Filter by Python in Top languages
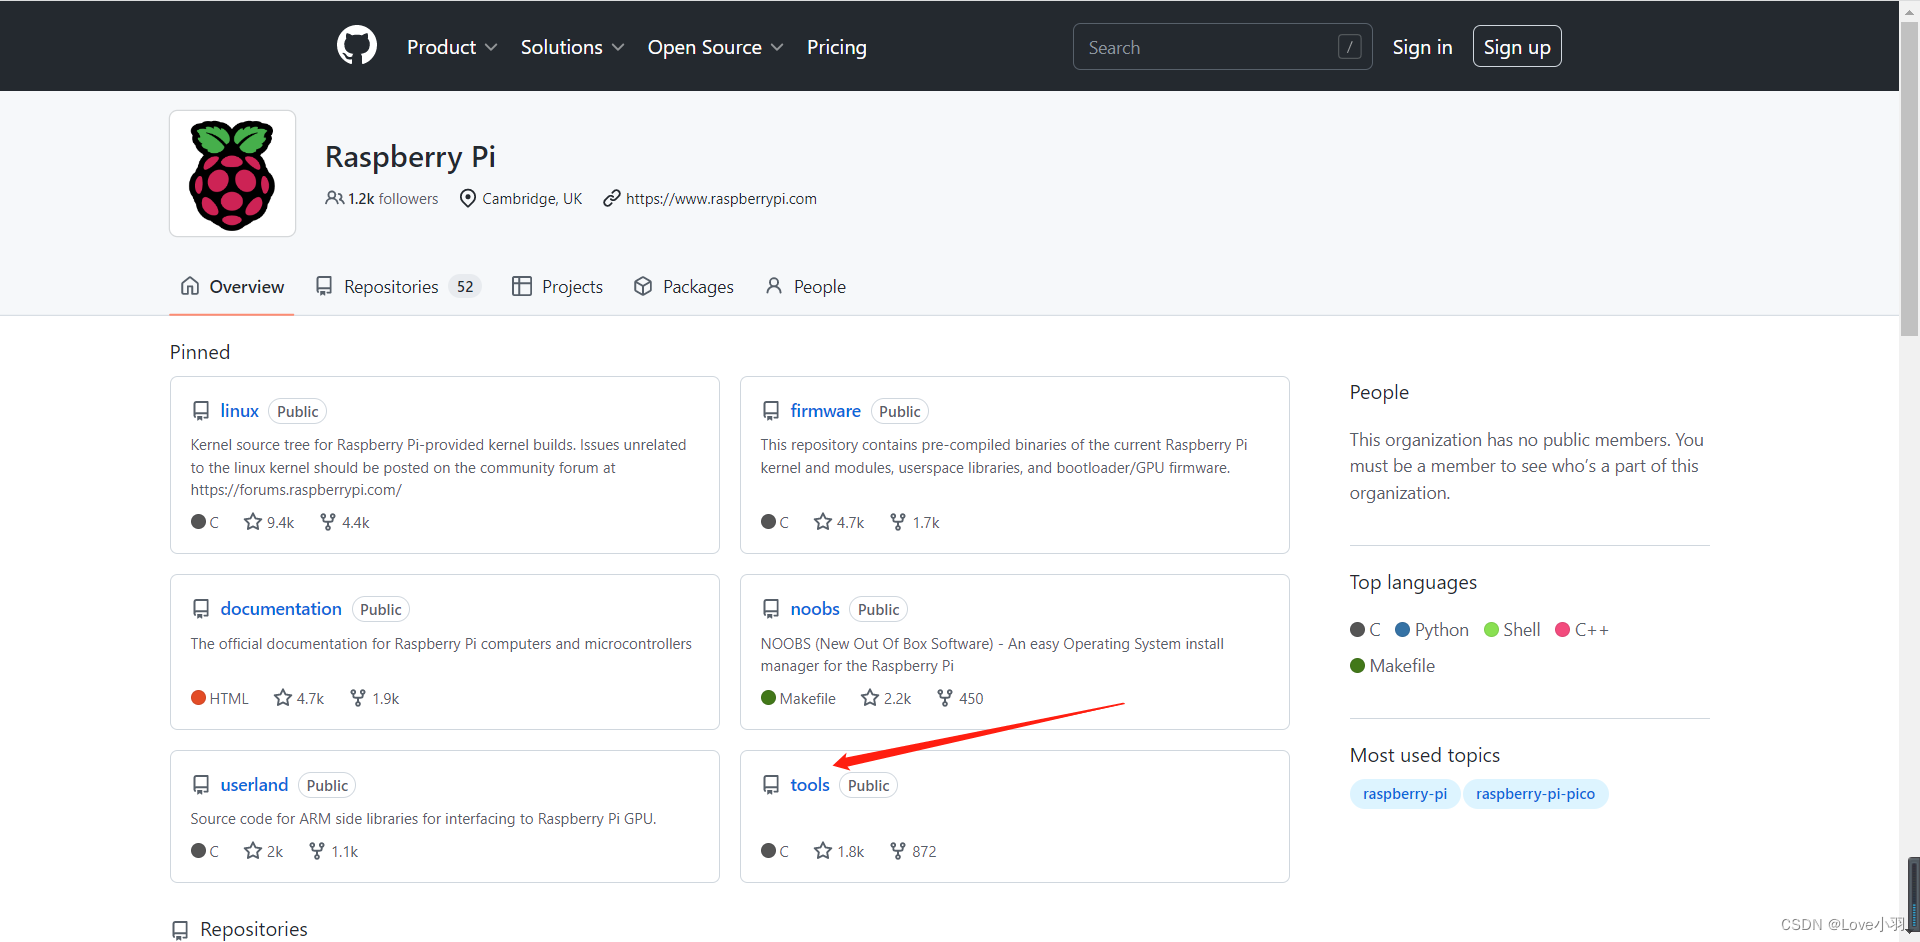 1432,630
